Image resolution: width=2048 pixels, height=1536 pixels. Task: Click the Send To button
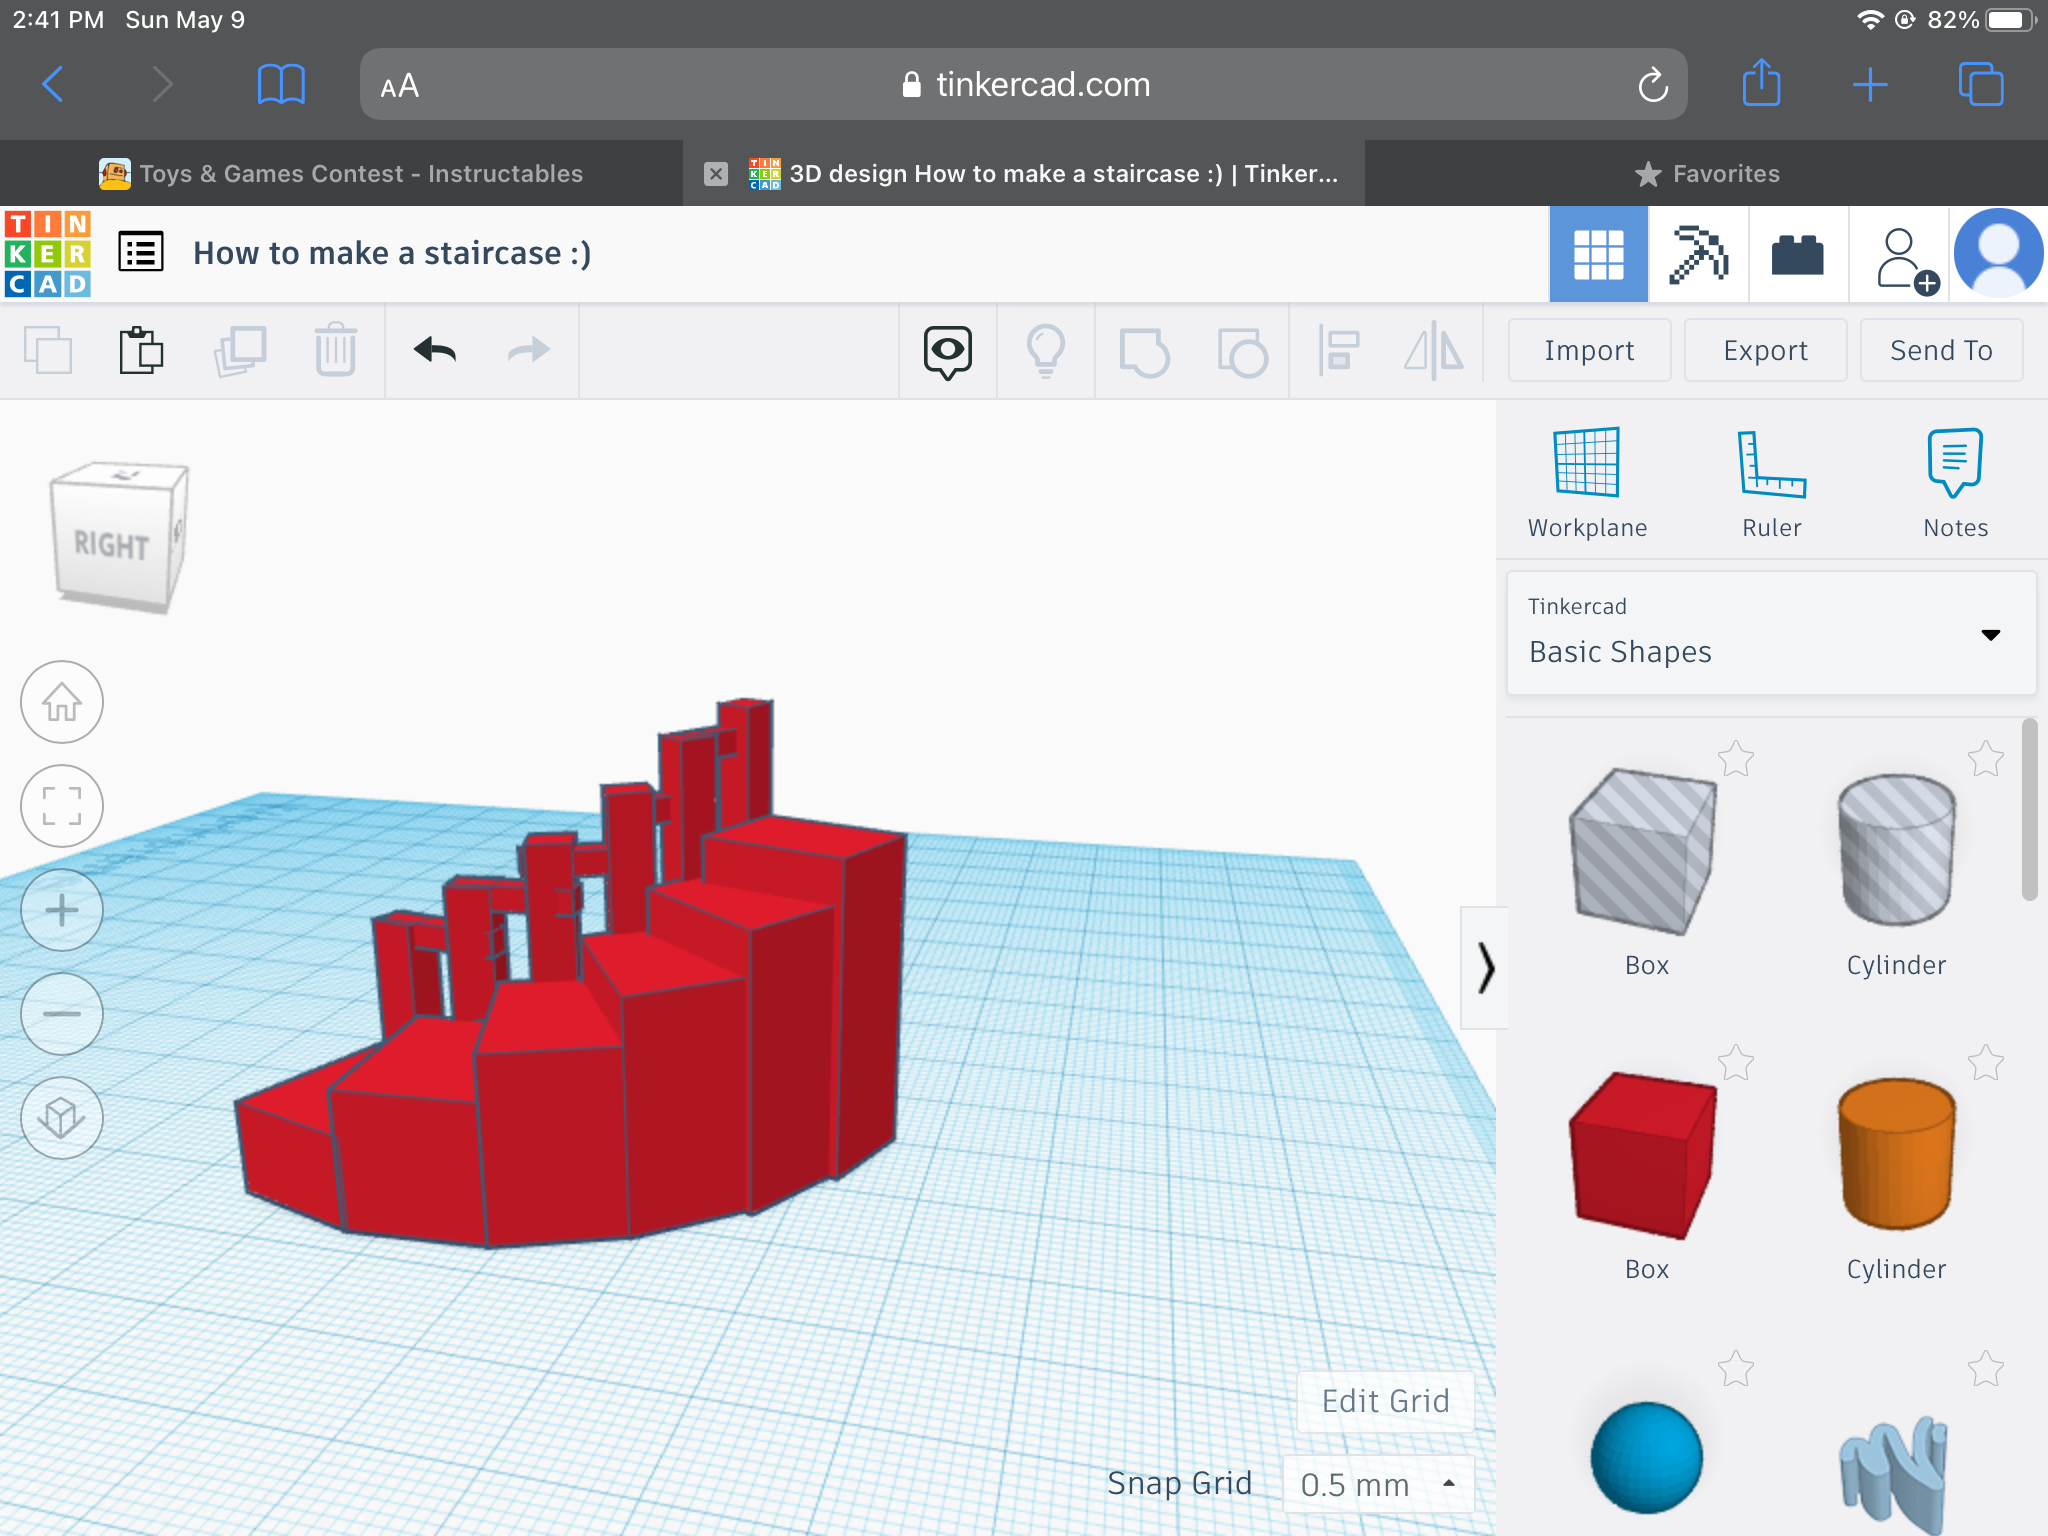coord(1941,350)
